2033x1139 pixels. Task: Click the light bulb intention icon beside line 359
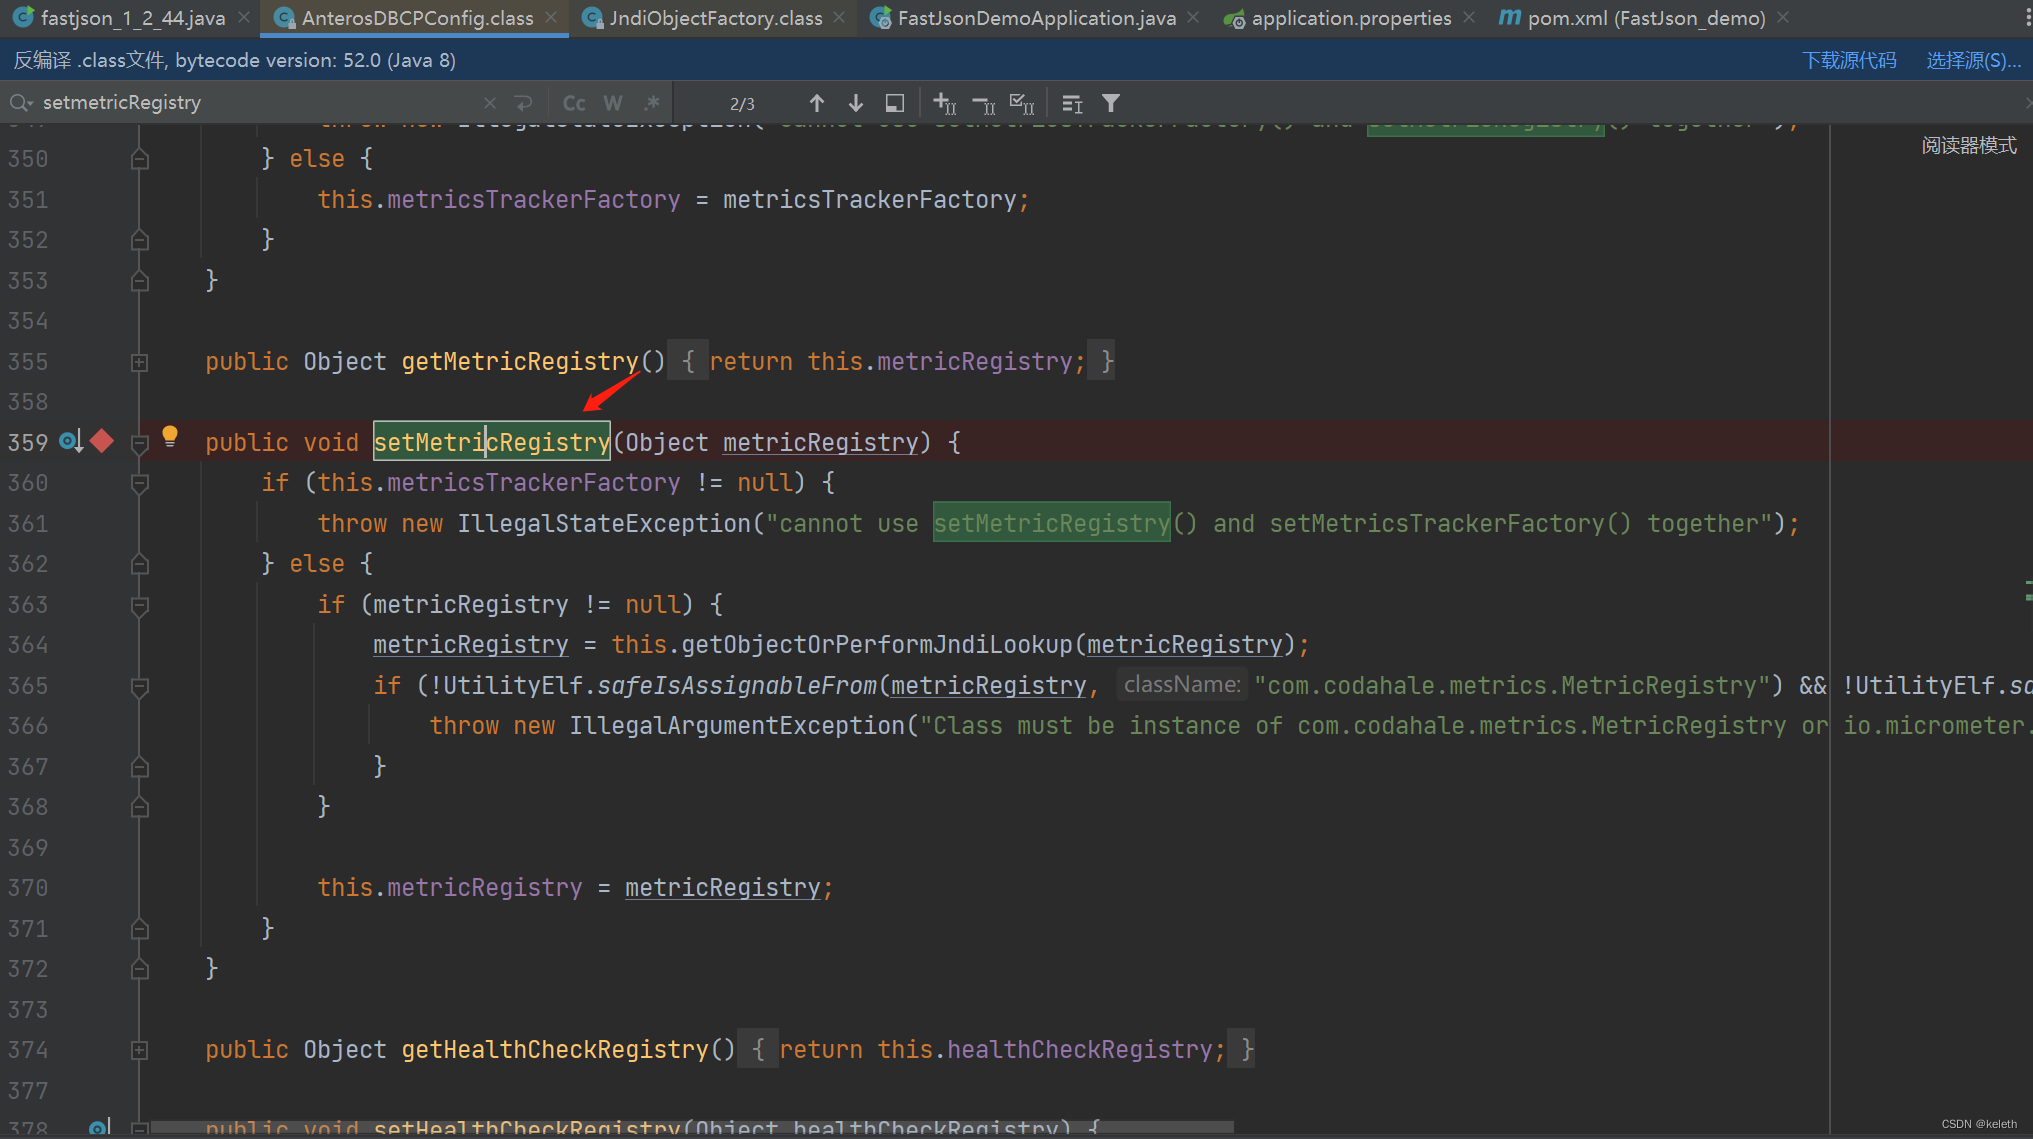169,436
